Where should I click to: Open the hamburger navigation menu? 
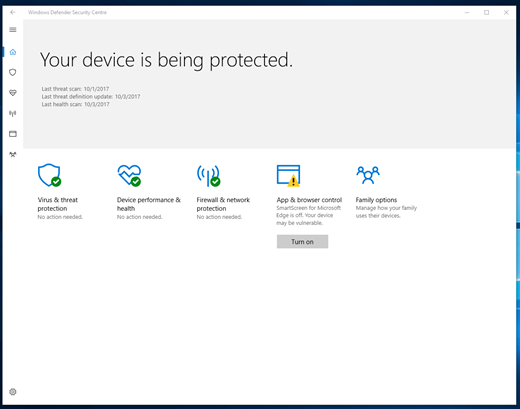(13, 30)
